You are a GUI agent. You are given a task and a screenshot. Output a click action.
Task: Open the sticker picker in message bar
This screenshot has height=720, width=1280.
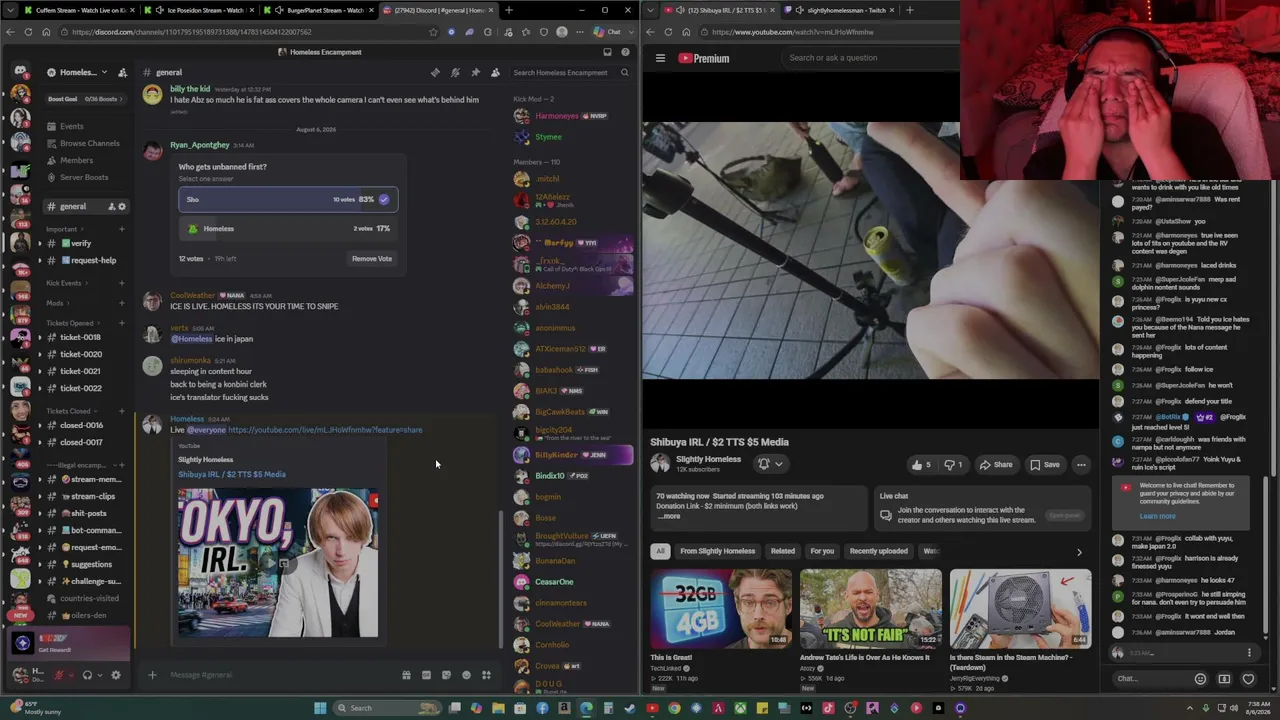446,675
